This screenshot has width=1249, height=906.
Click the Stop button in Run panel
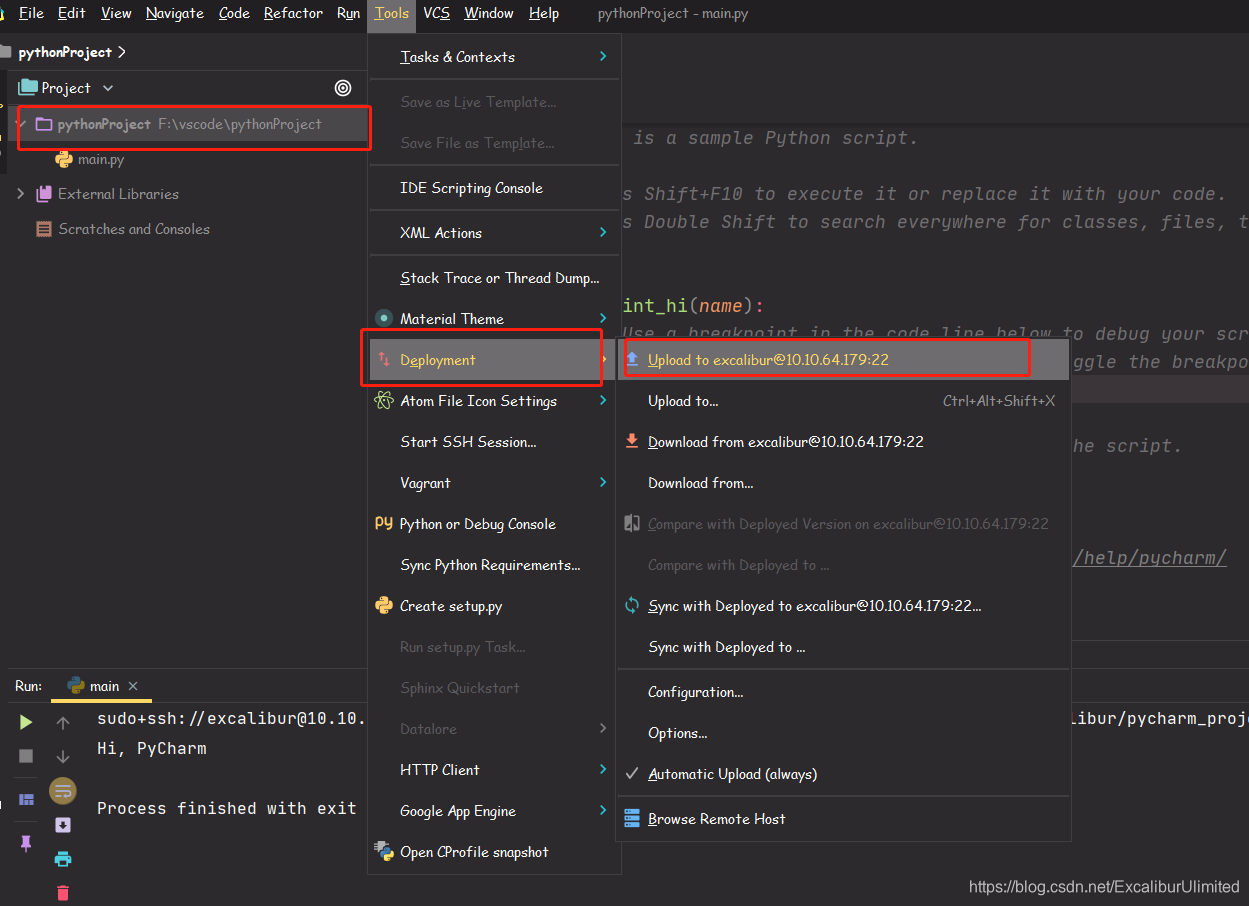26,756
